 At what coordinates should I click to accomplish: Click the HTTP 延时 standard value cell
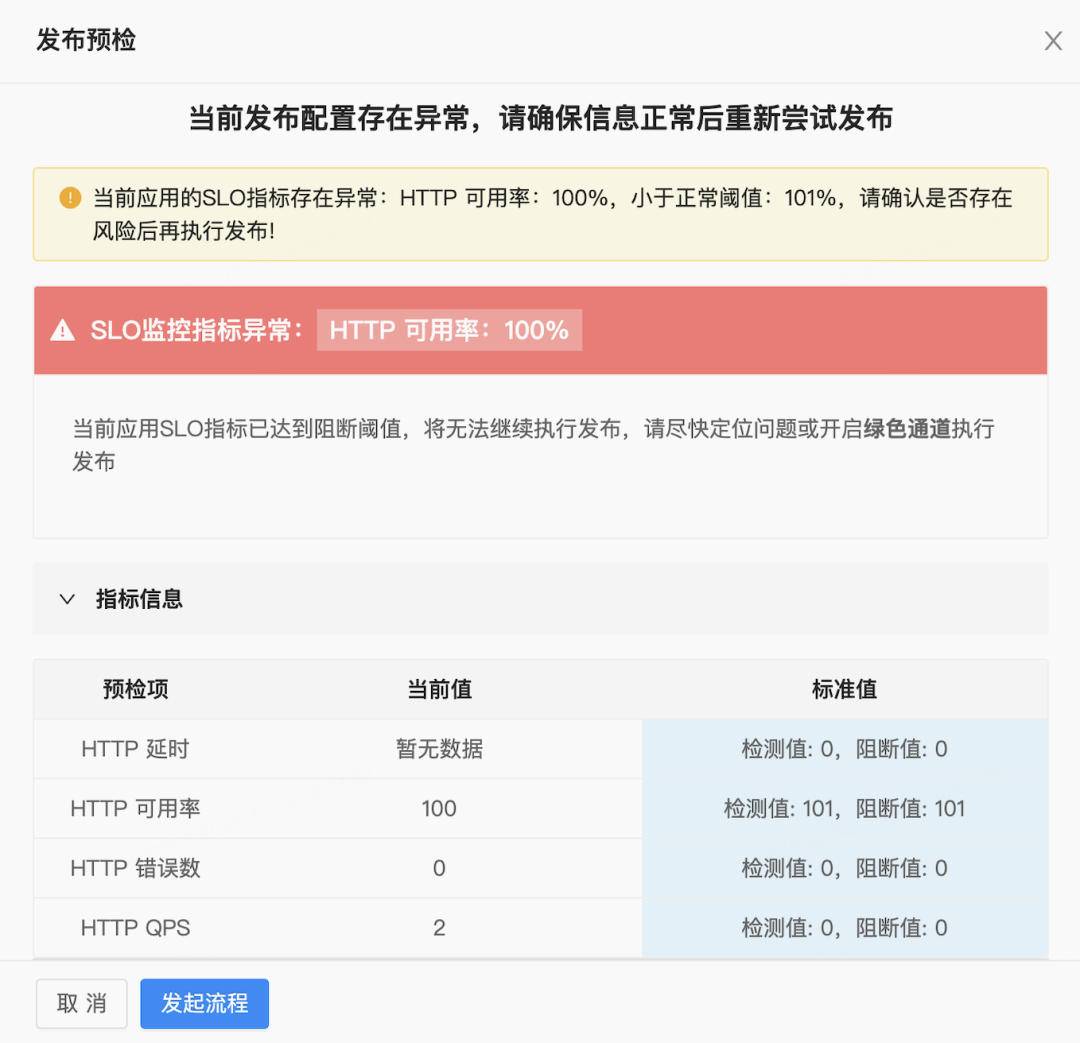pos(844,749)
